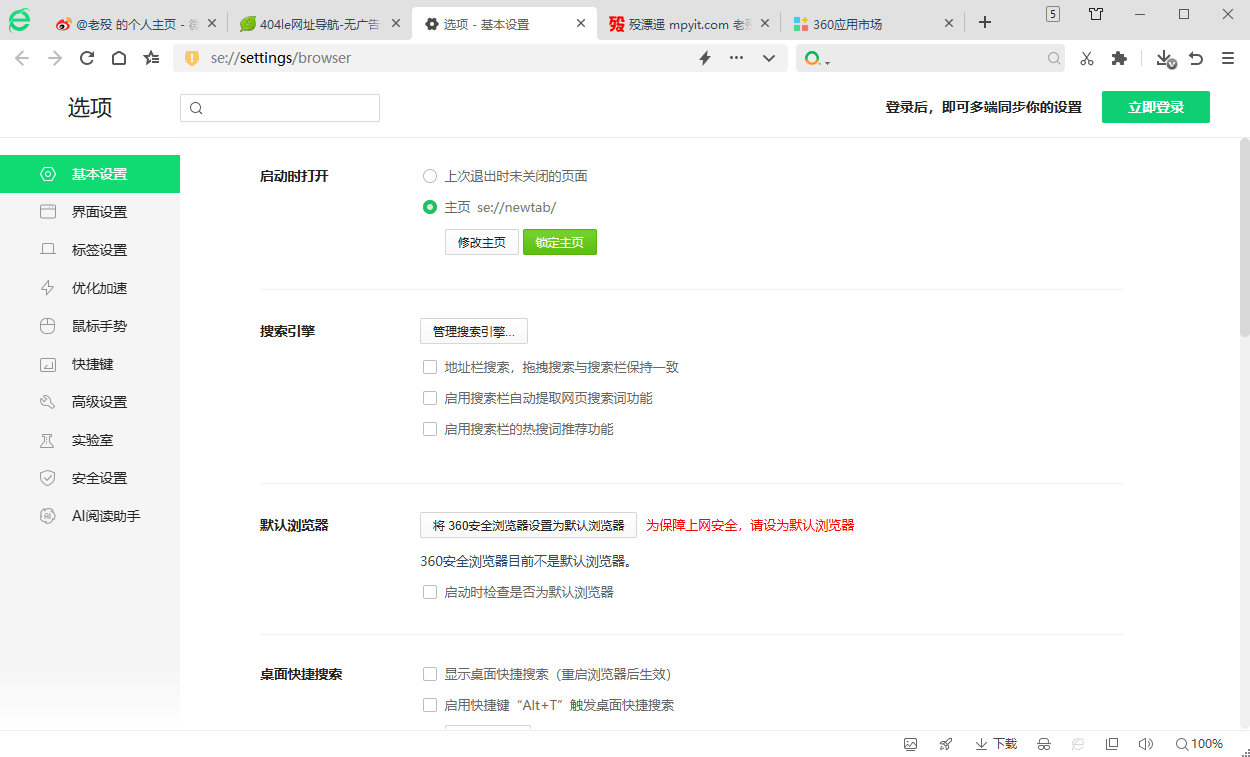Open the three-dots address bar menu
The height and width of the screenshot is (757, 1250).
pyautogui.click(x=737, y=58)
